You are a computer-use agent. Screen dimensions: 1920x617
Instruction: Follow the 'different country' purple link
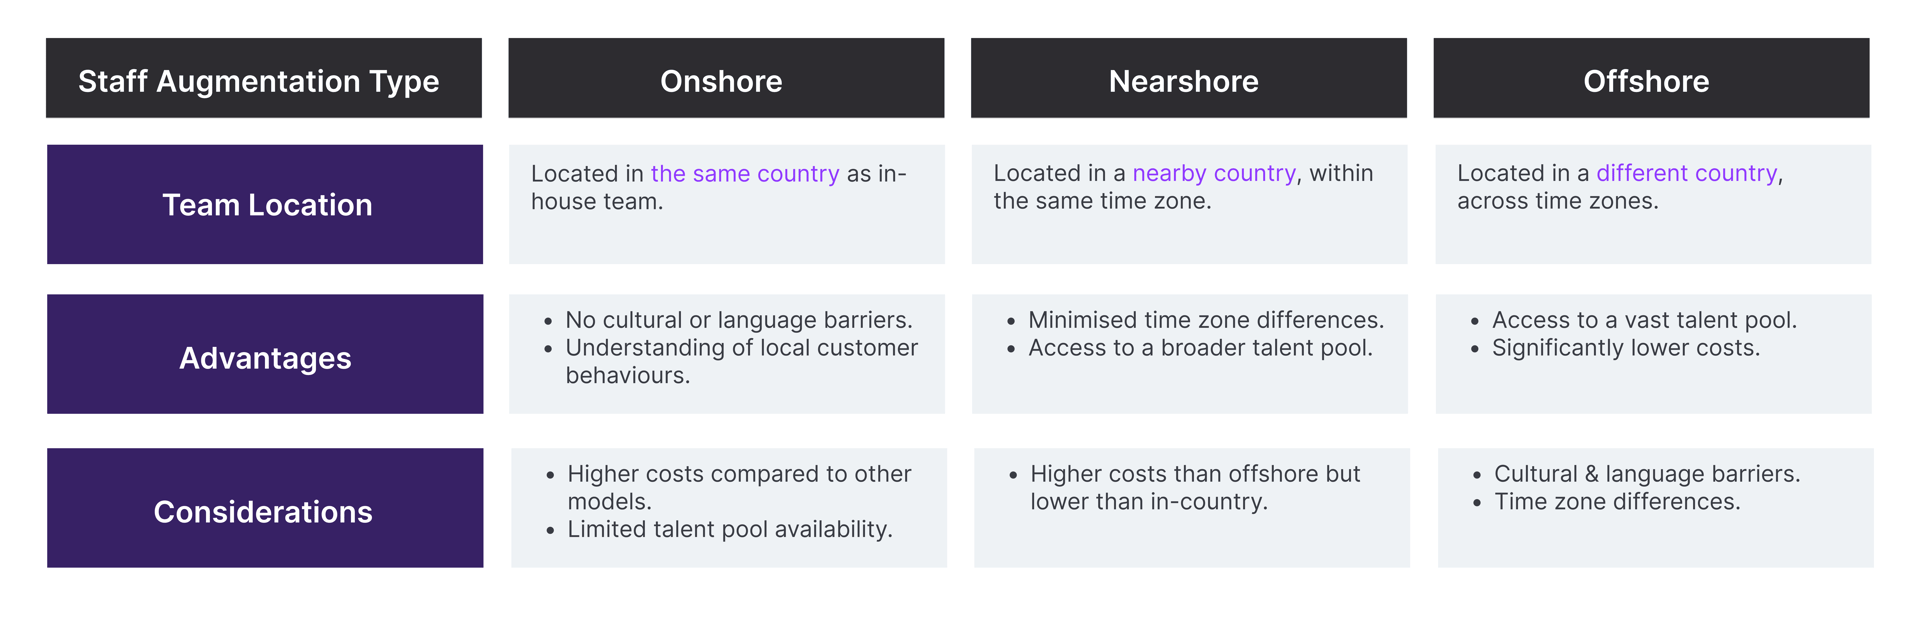[x=1686, y=174]
